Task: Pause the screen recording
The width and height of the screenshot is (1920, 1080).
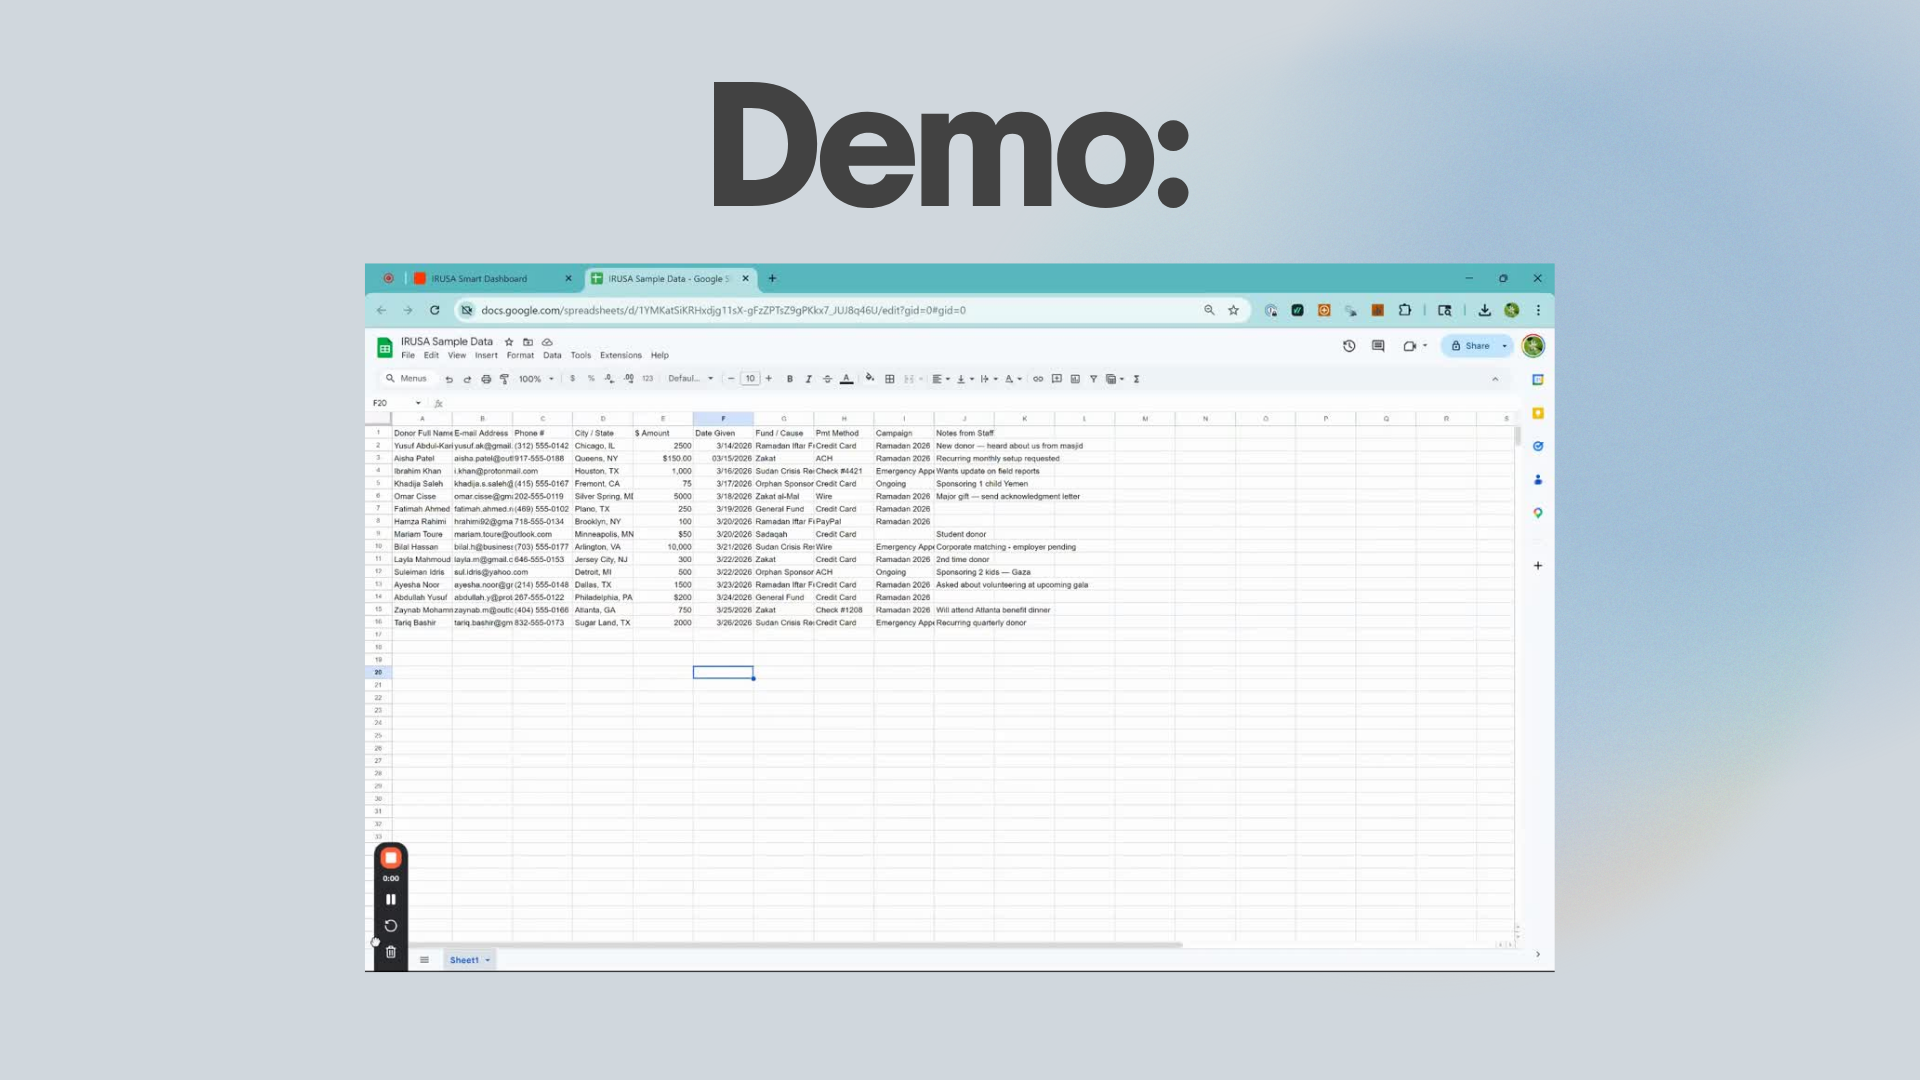Action: point(391,900)
